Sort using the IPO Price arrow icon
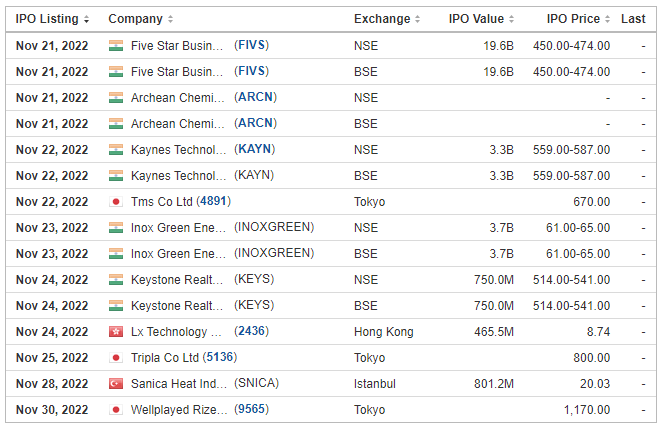The image size is (662, 426). pyautogui.click(x=607, y=19)
